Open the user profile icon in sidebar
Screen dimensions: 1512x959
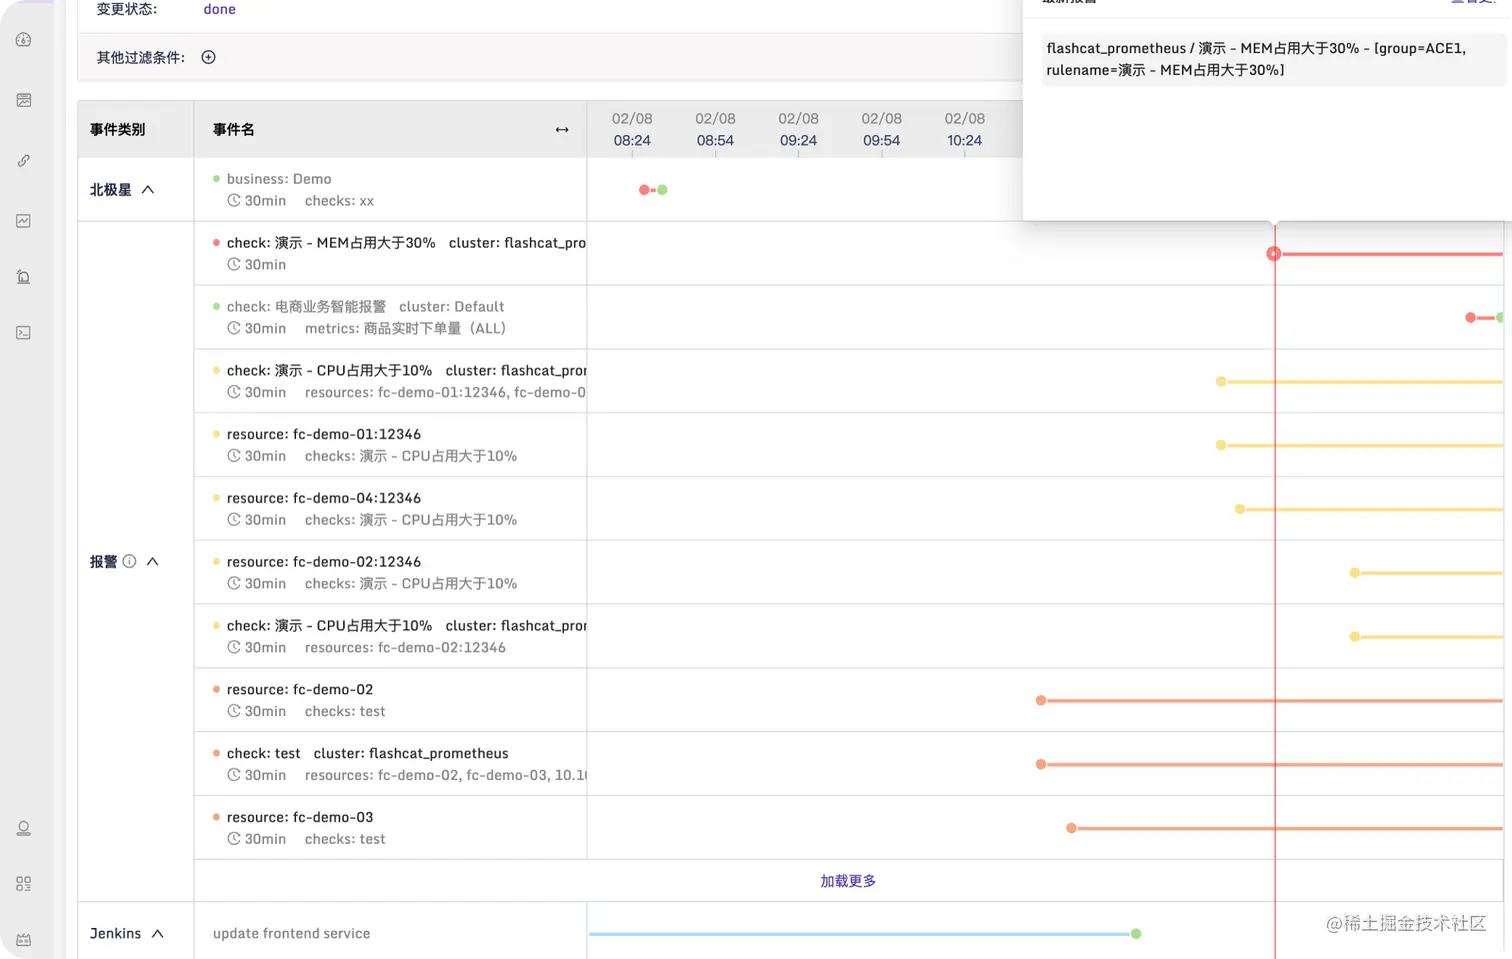(24, 828)
